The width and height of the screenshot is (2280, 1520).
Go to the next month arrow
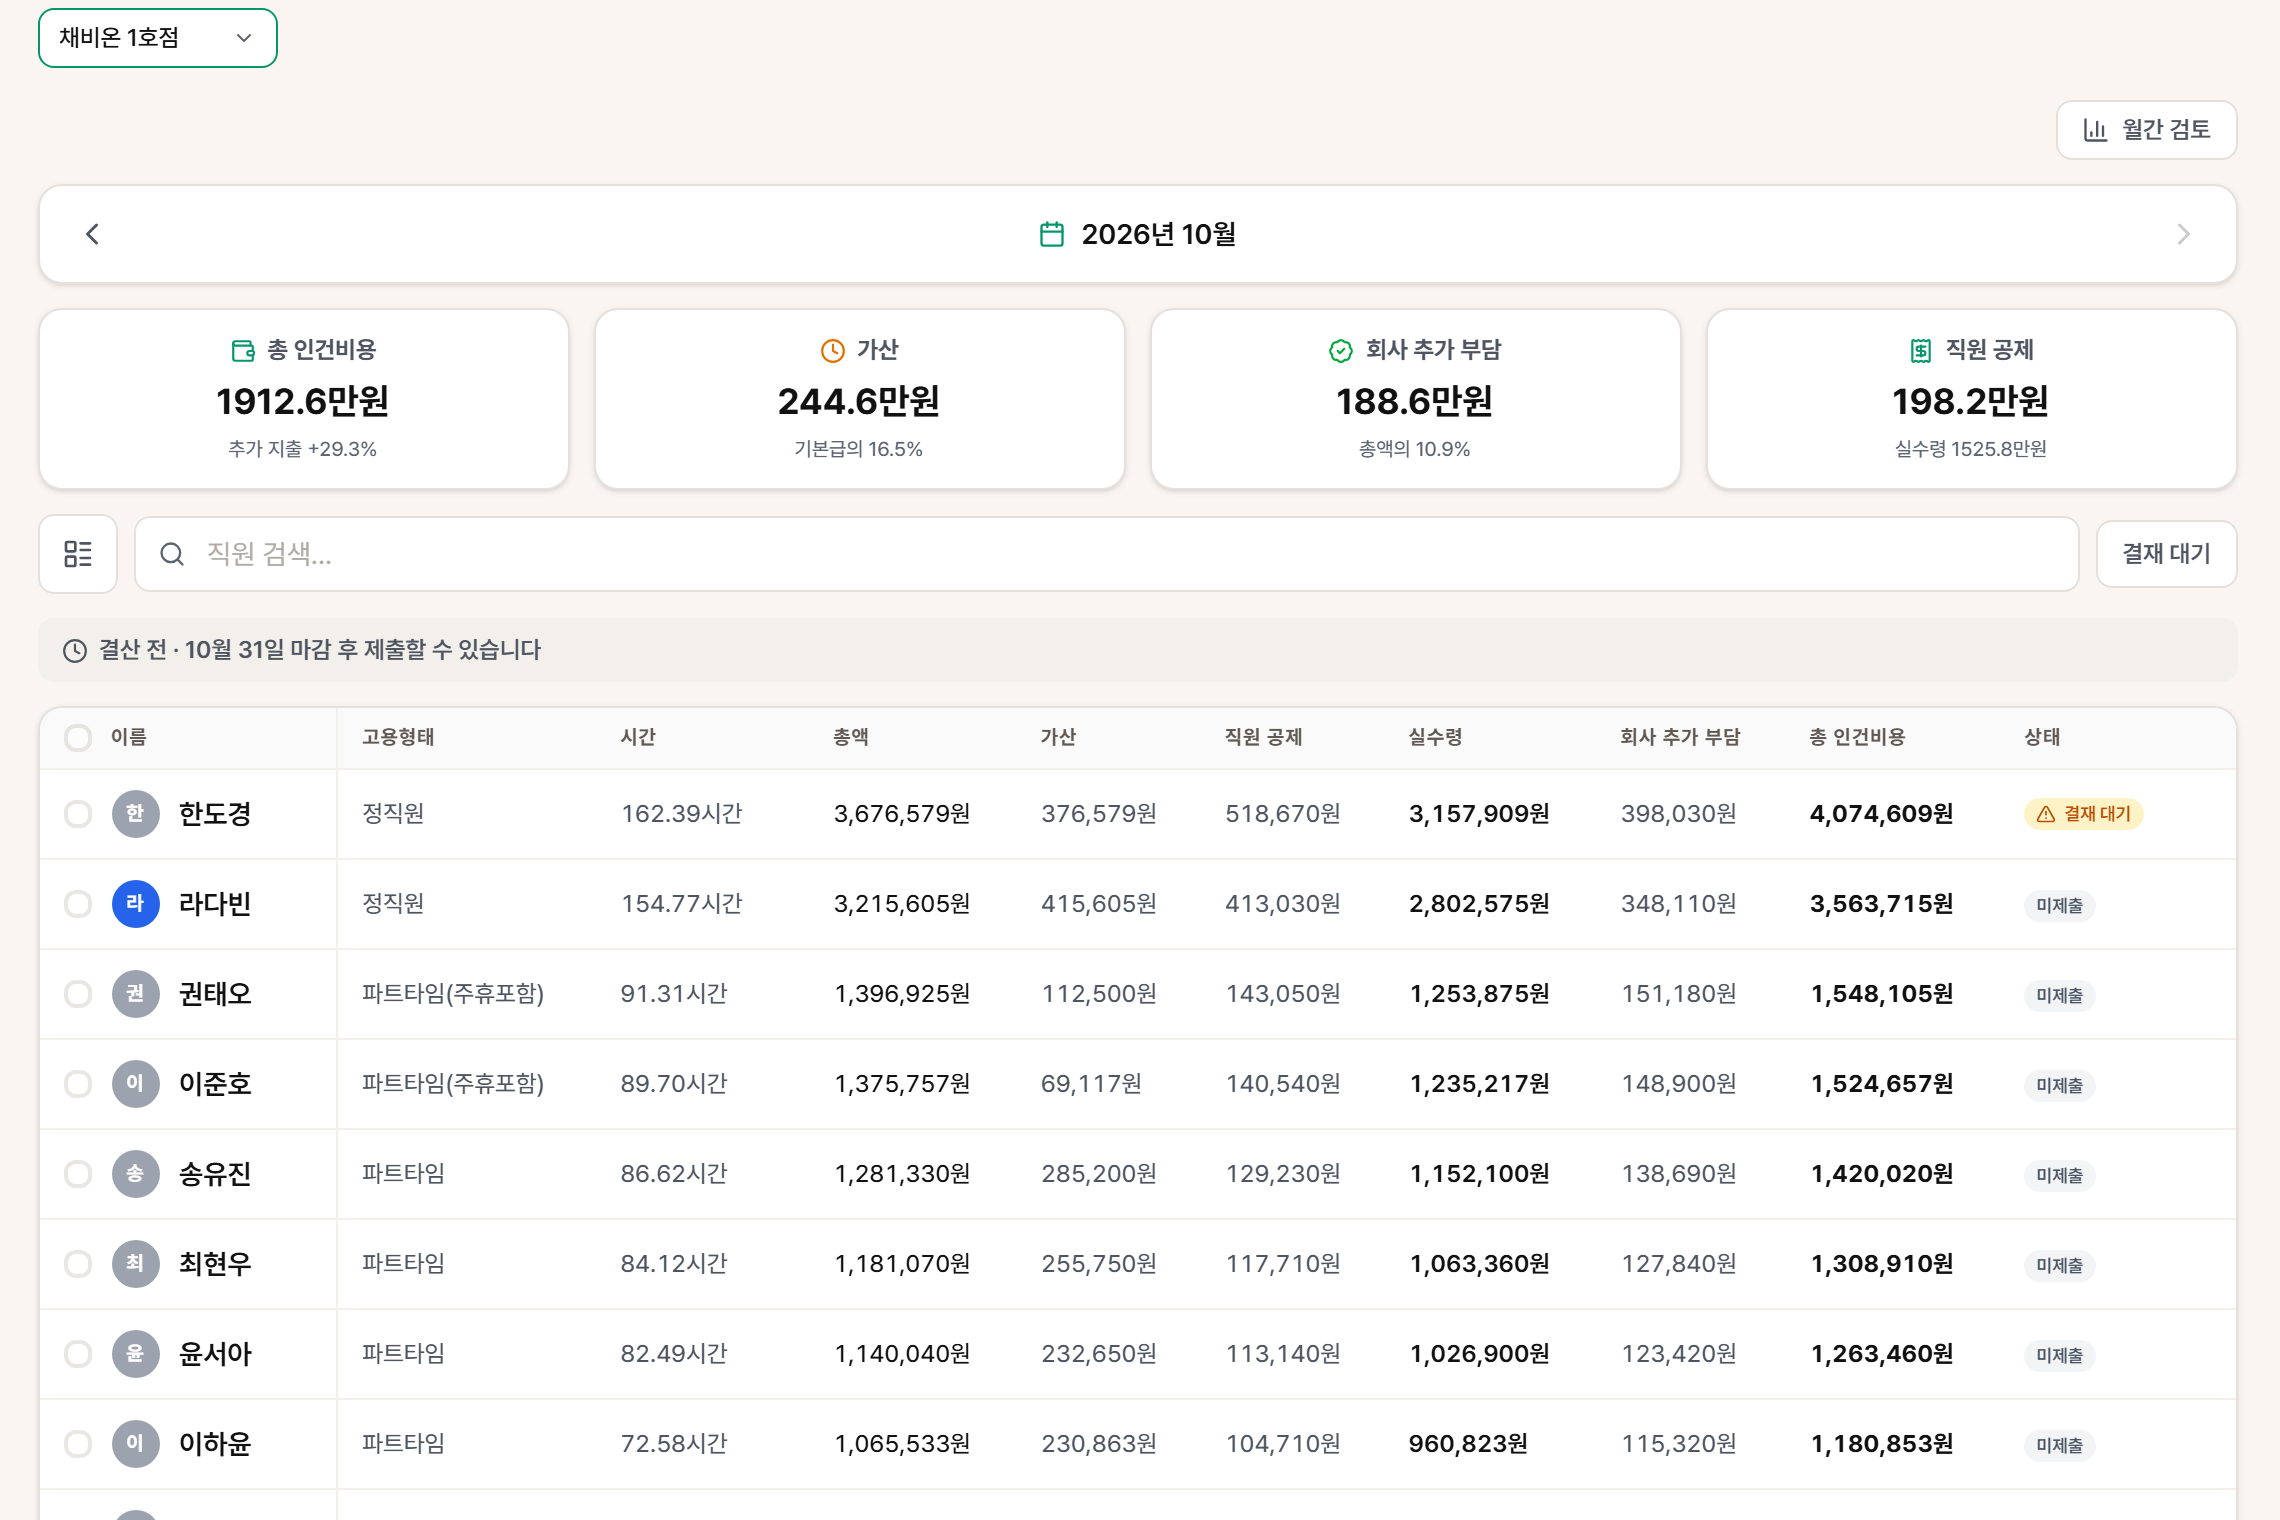[2183, 234]
